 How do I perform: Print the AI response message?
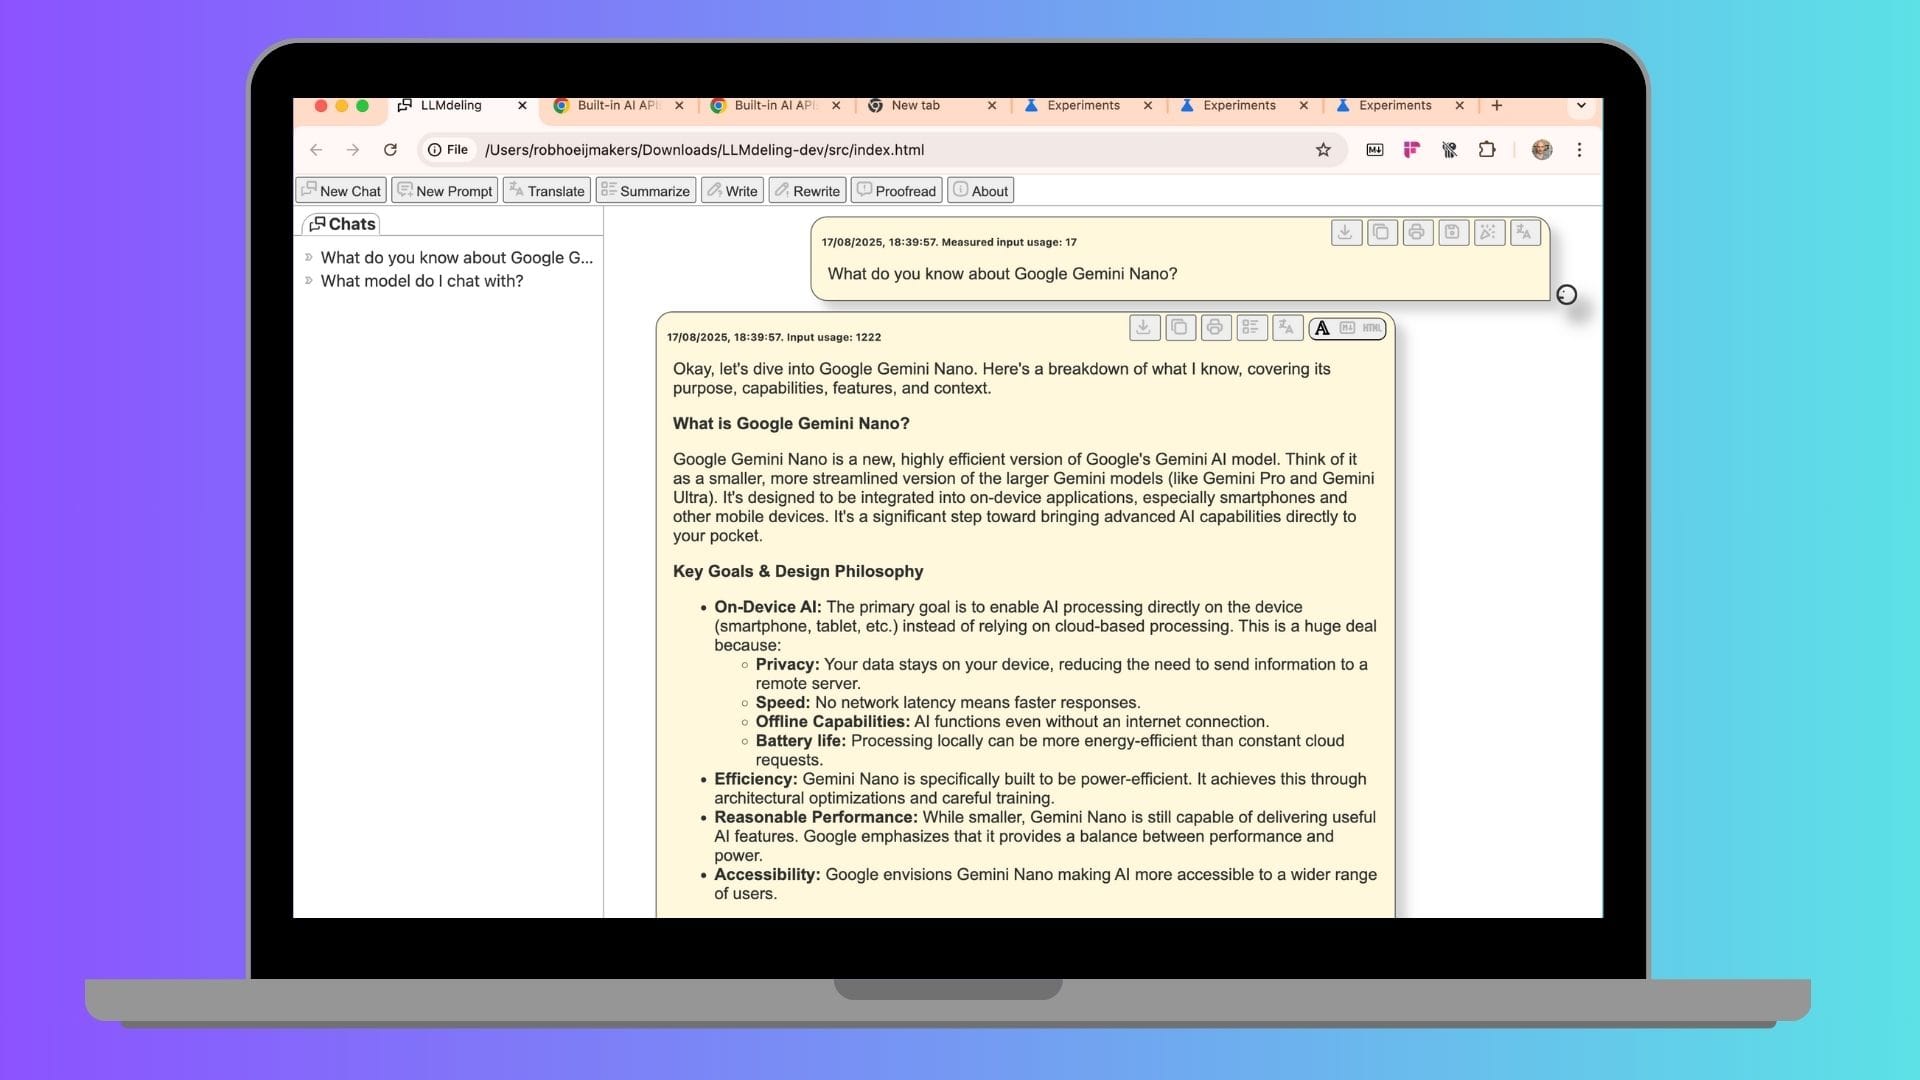(1215, 327)
